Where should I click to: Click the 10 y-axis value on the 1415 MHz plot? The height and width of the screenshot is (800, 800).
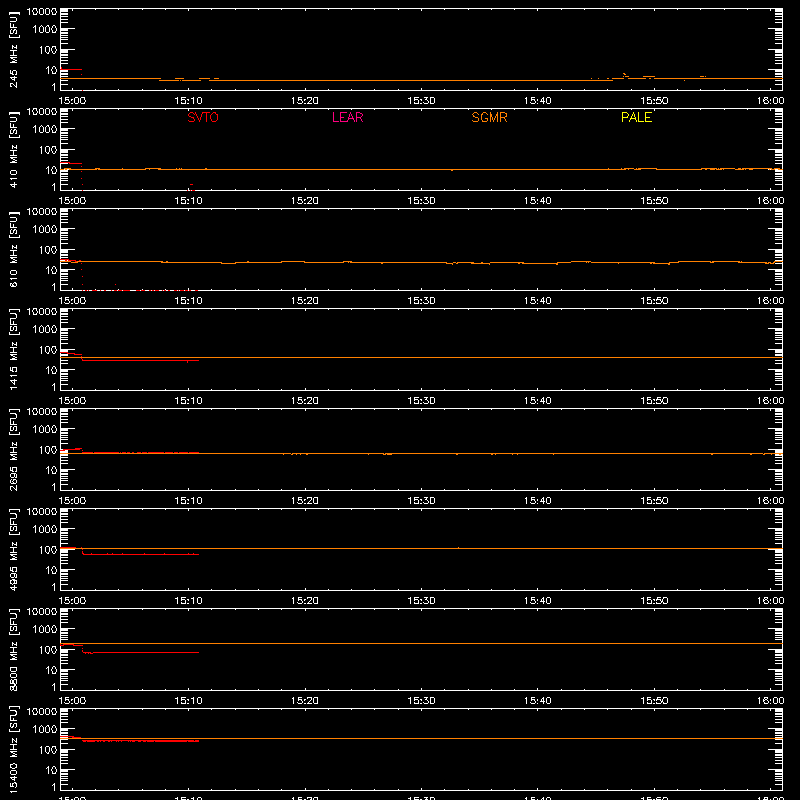[51, 370]
